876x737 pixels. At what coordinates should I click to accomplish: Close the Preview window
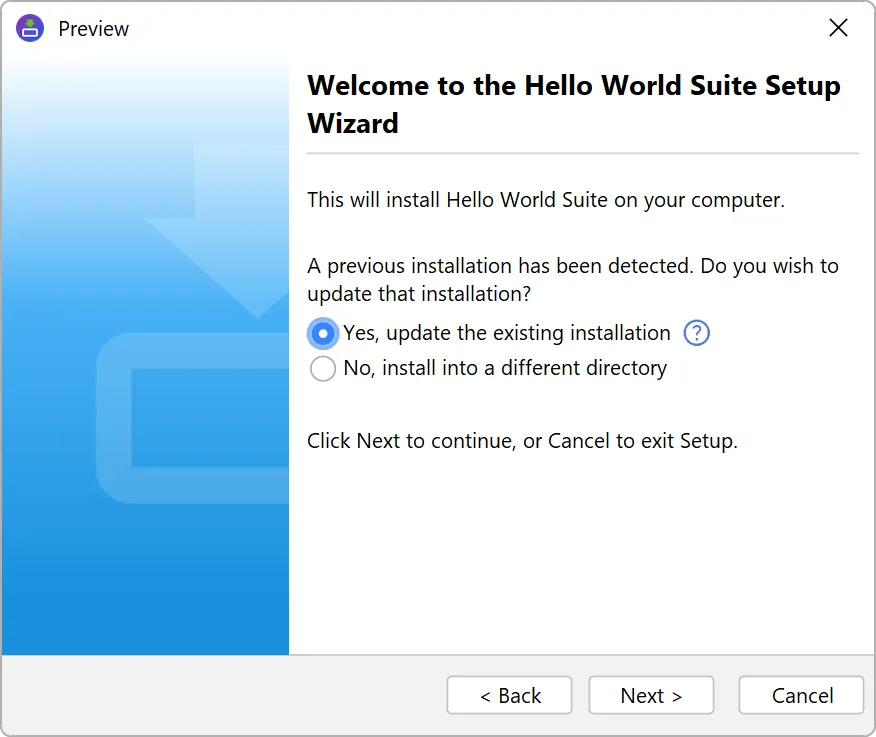pos(838,28)
